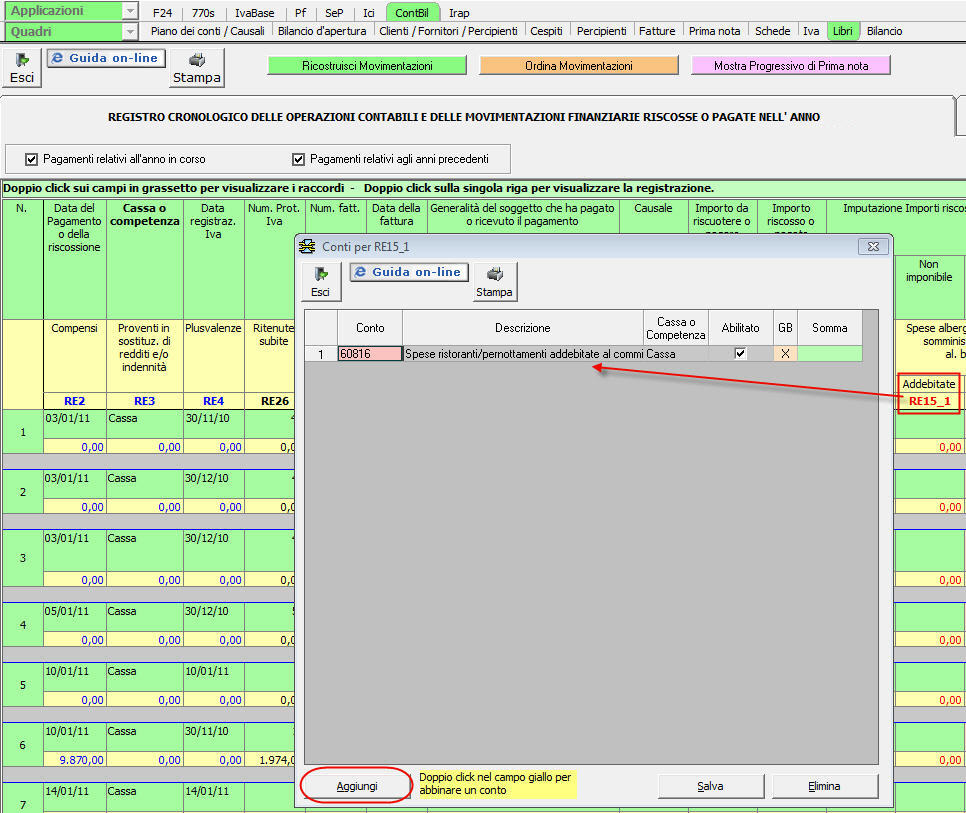This screenshot has width=966, height=813.
Task: Click Stampa printer icon in main toolbar
Action: 197,68
